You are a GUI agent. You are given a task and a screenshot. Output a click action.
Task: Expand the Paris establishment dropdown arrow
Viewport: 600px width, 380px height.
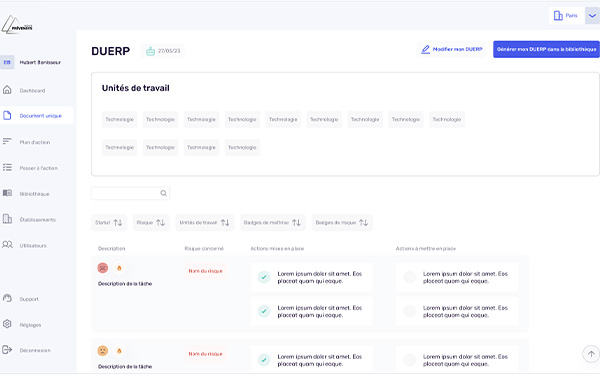[x=592, y=16]
